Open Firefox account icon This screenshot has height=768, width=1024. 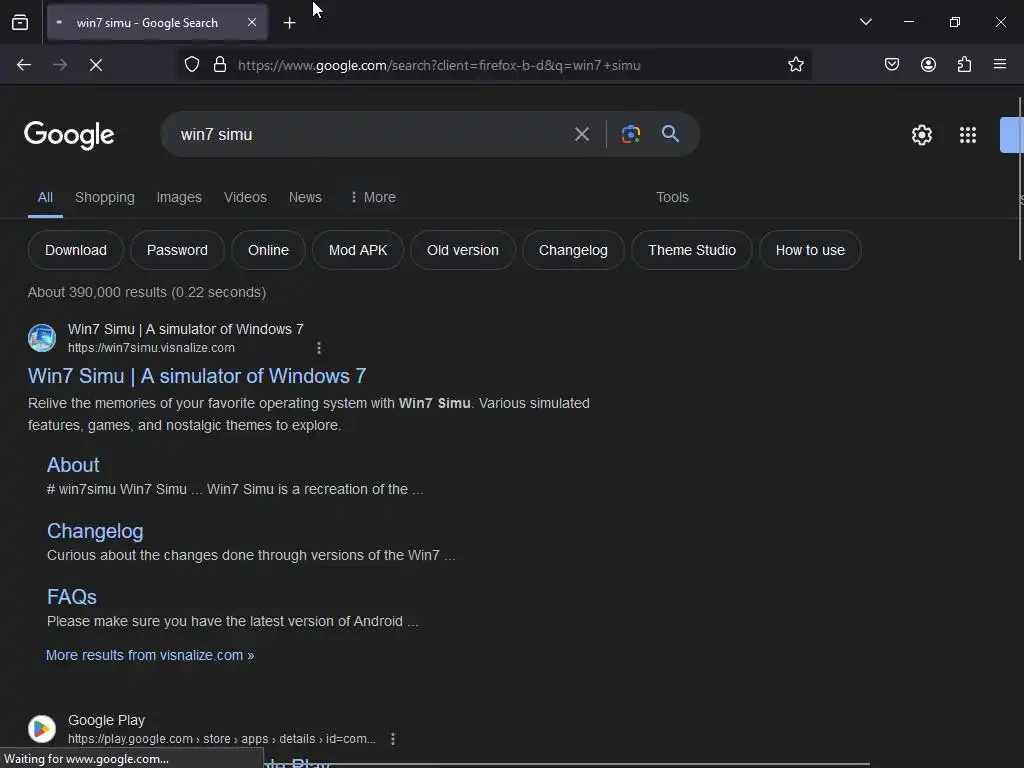tap(929, 64)
